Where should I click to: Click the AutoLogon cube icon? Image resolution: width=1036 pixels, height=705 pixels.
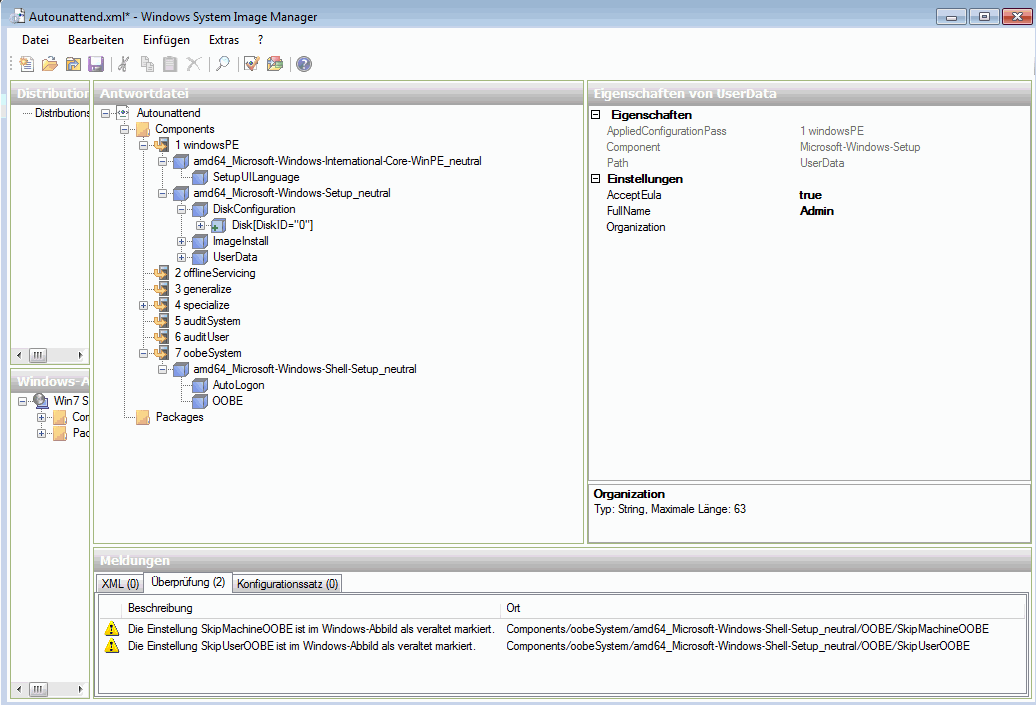pos(200,385)
